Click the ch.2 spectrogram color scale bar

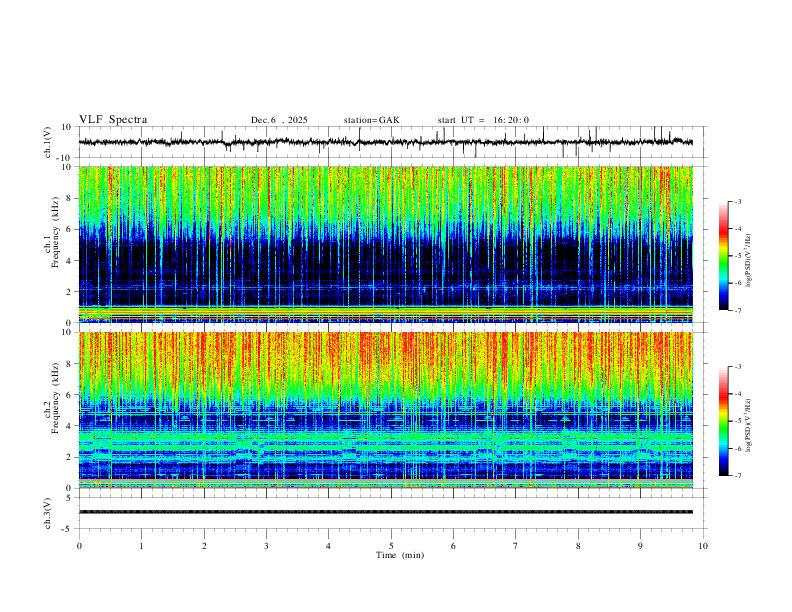724,421
